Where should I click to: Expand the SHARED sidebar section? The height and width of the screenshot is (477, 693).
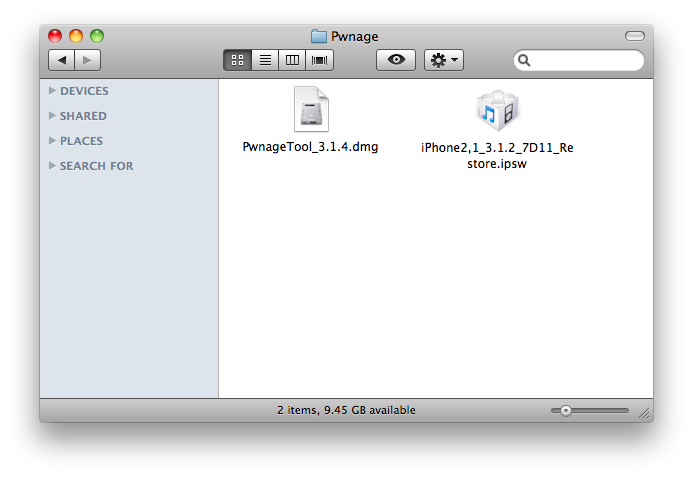(x=52, y=115)
